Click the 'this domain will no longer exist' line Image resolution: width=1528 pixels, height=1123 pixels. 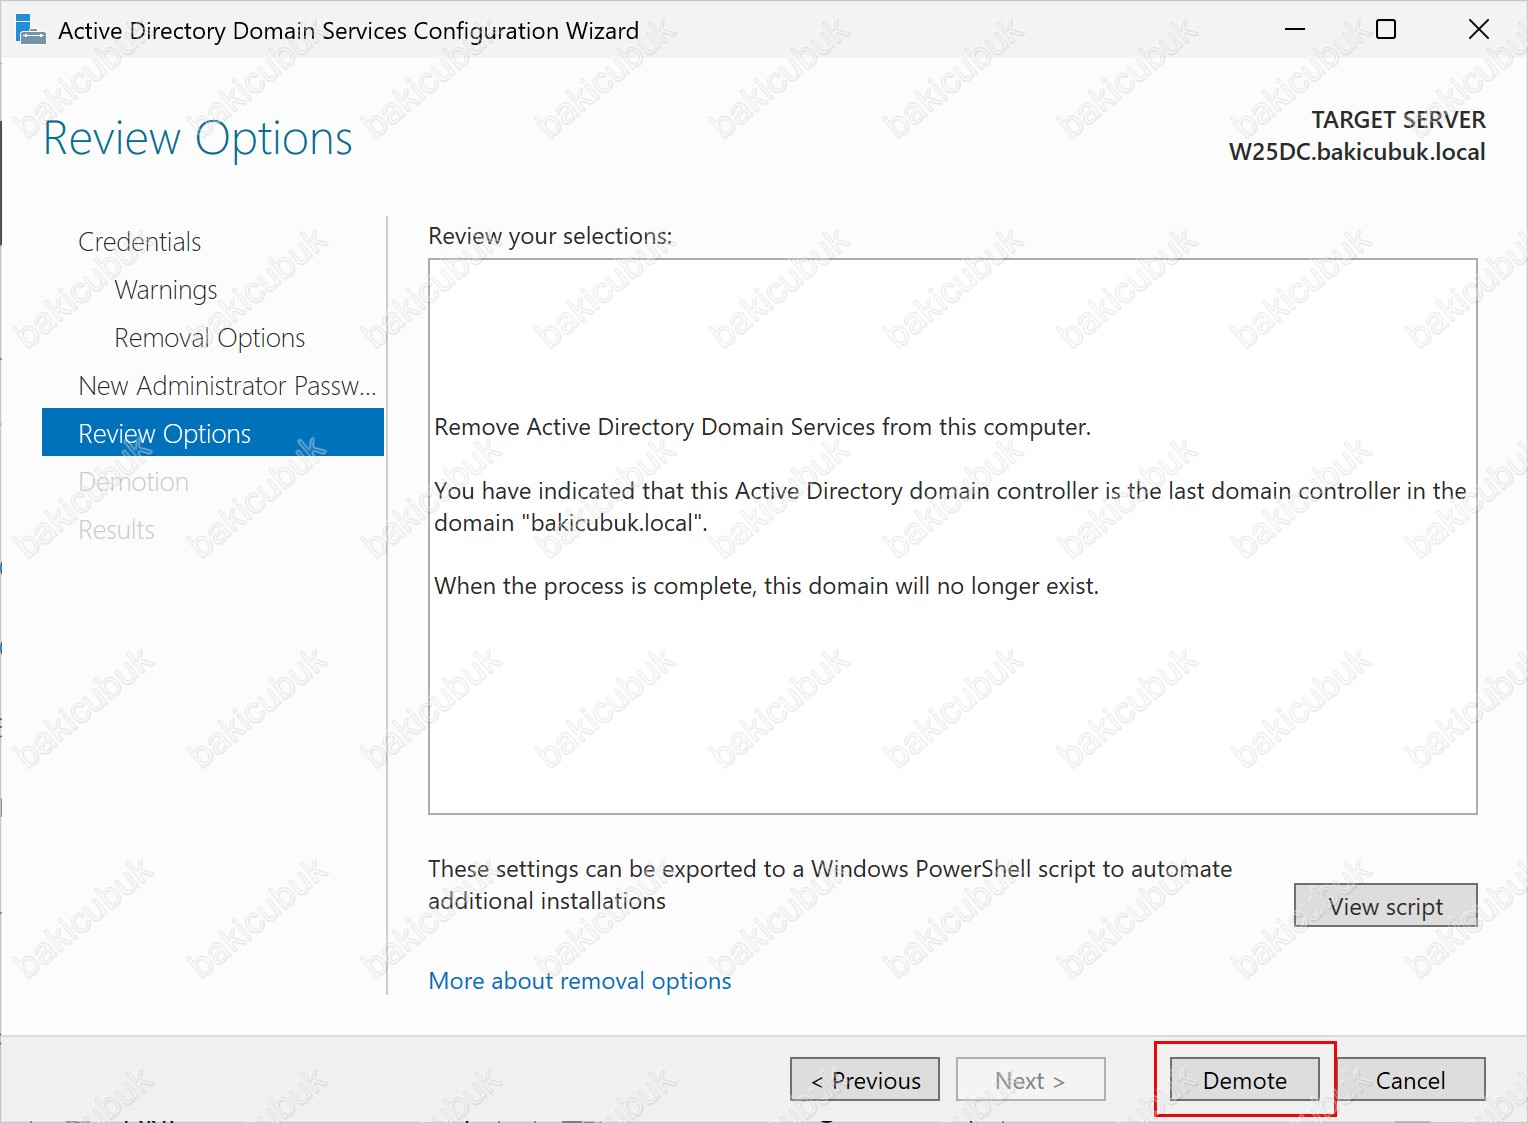pos(766,586)
